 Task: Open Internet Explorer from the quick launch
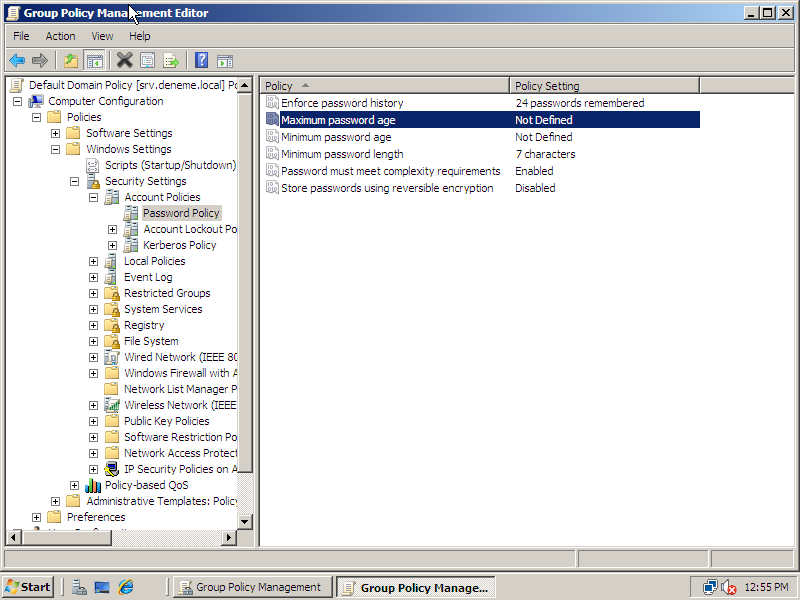pyautogui.click(x=126, y=587)
